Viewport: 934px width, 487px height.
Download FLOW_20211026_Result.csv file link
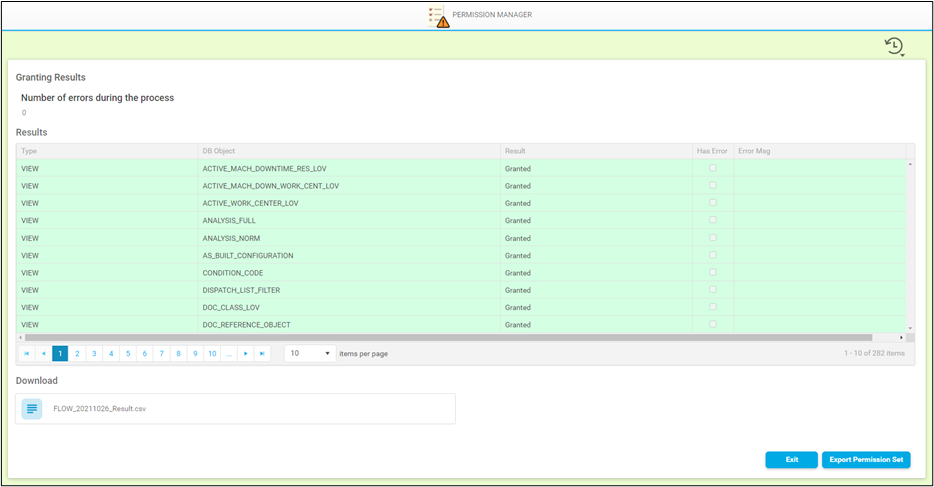click(x=100, y=408)
